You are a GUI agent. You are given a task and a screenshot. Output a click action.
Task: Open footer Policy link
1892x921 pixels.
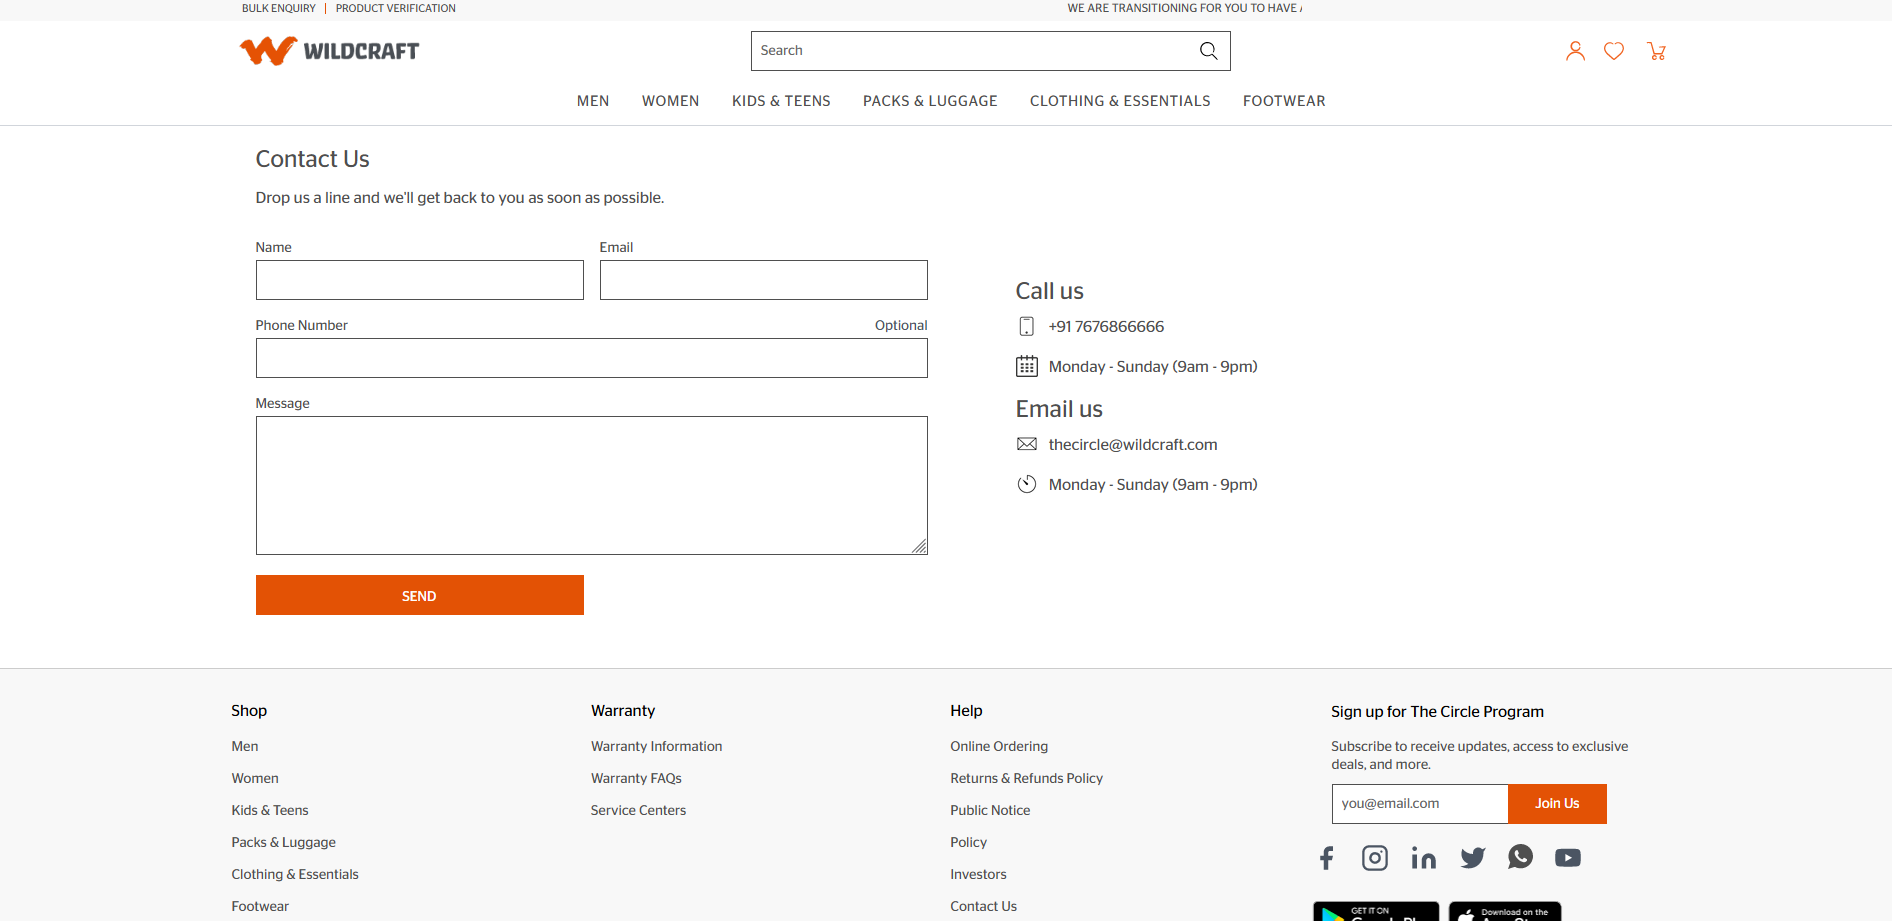[968, 842]
